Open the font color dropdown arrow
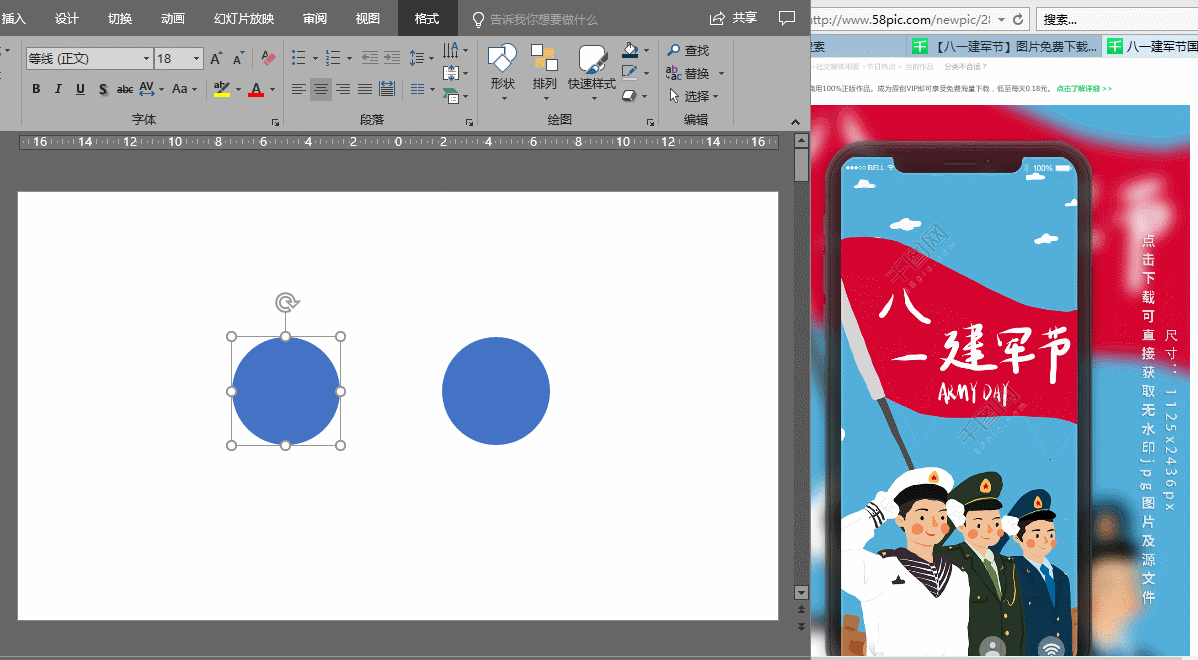The width and height of the screenshot is (1198, 660). [273, 89]
